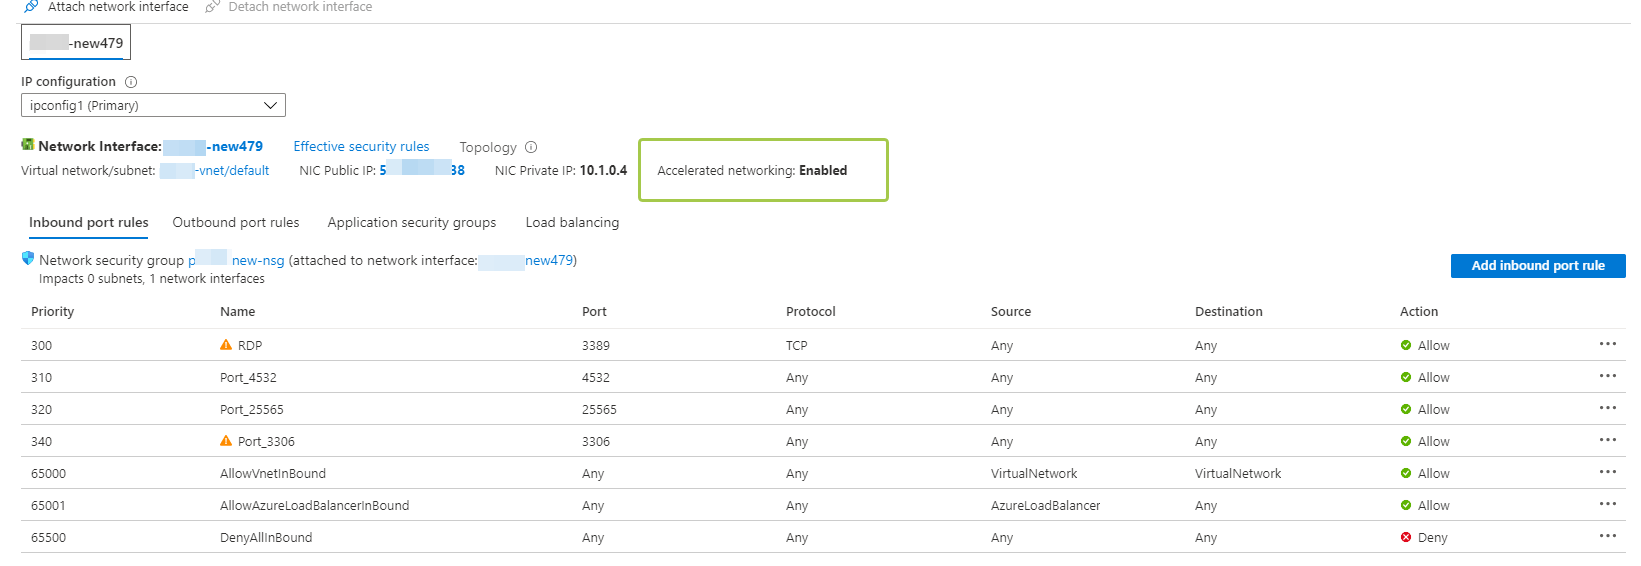Click the IP configuration info icon
Viewport: 1641px width, 566px height.
[x=131, y=82]
